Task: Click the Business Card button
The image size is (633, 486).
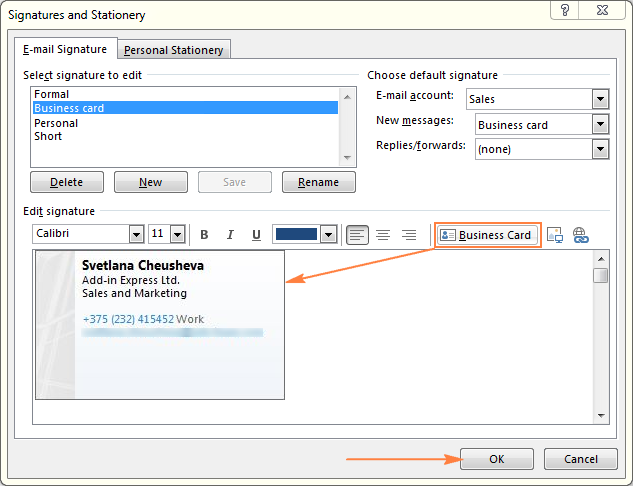Action: coord(487,235)
